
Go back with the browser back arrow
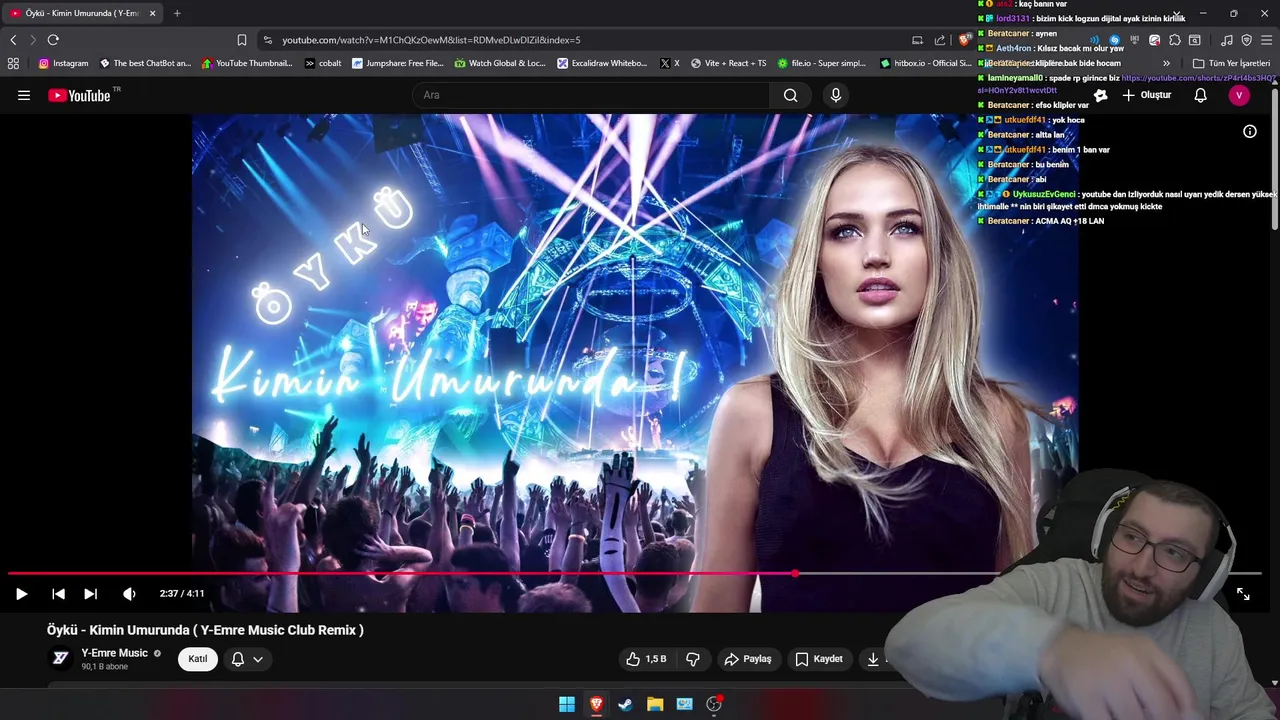pos(13,40)
